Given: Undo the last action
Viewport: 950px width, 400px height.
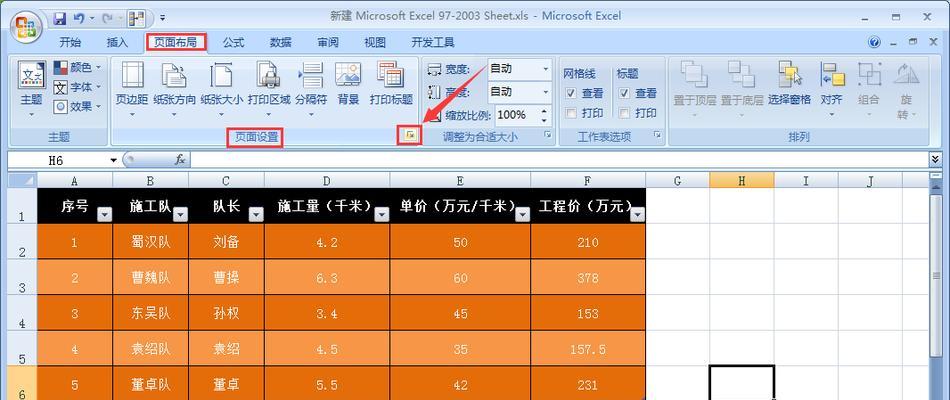Looking at the screenshot, I should click(x=79, y=18).
